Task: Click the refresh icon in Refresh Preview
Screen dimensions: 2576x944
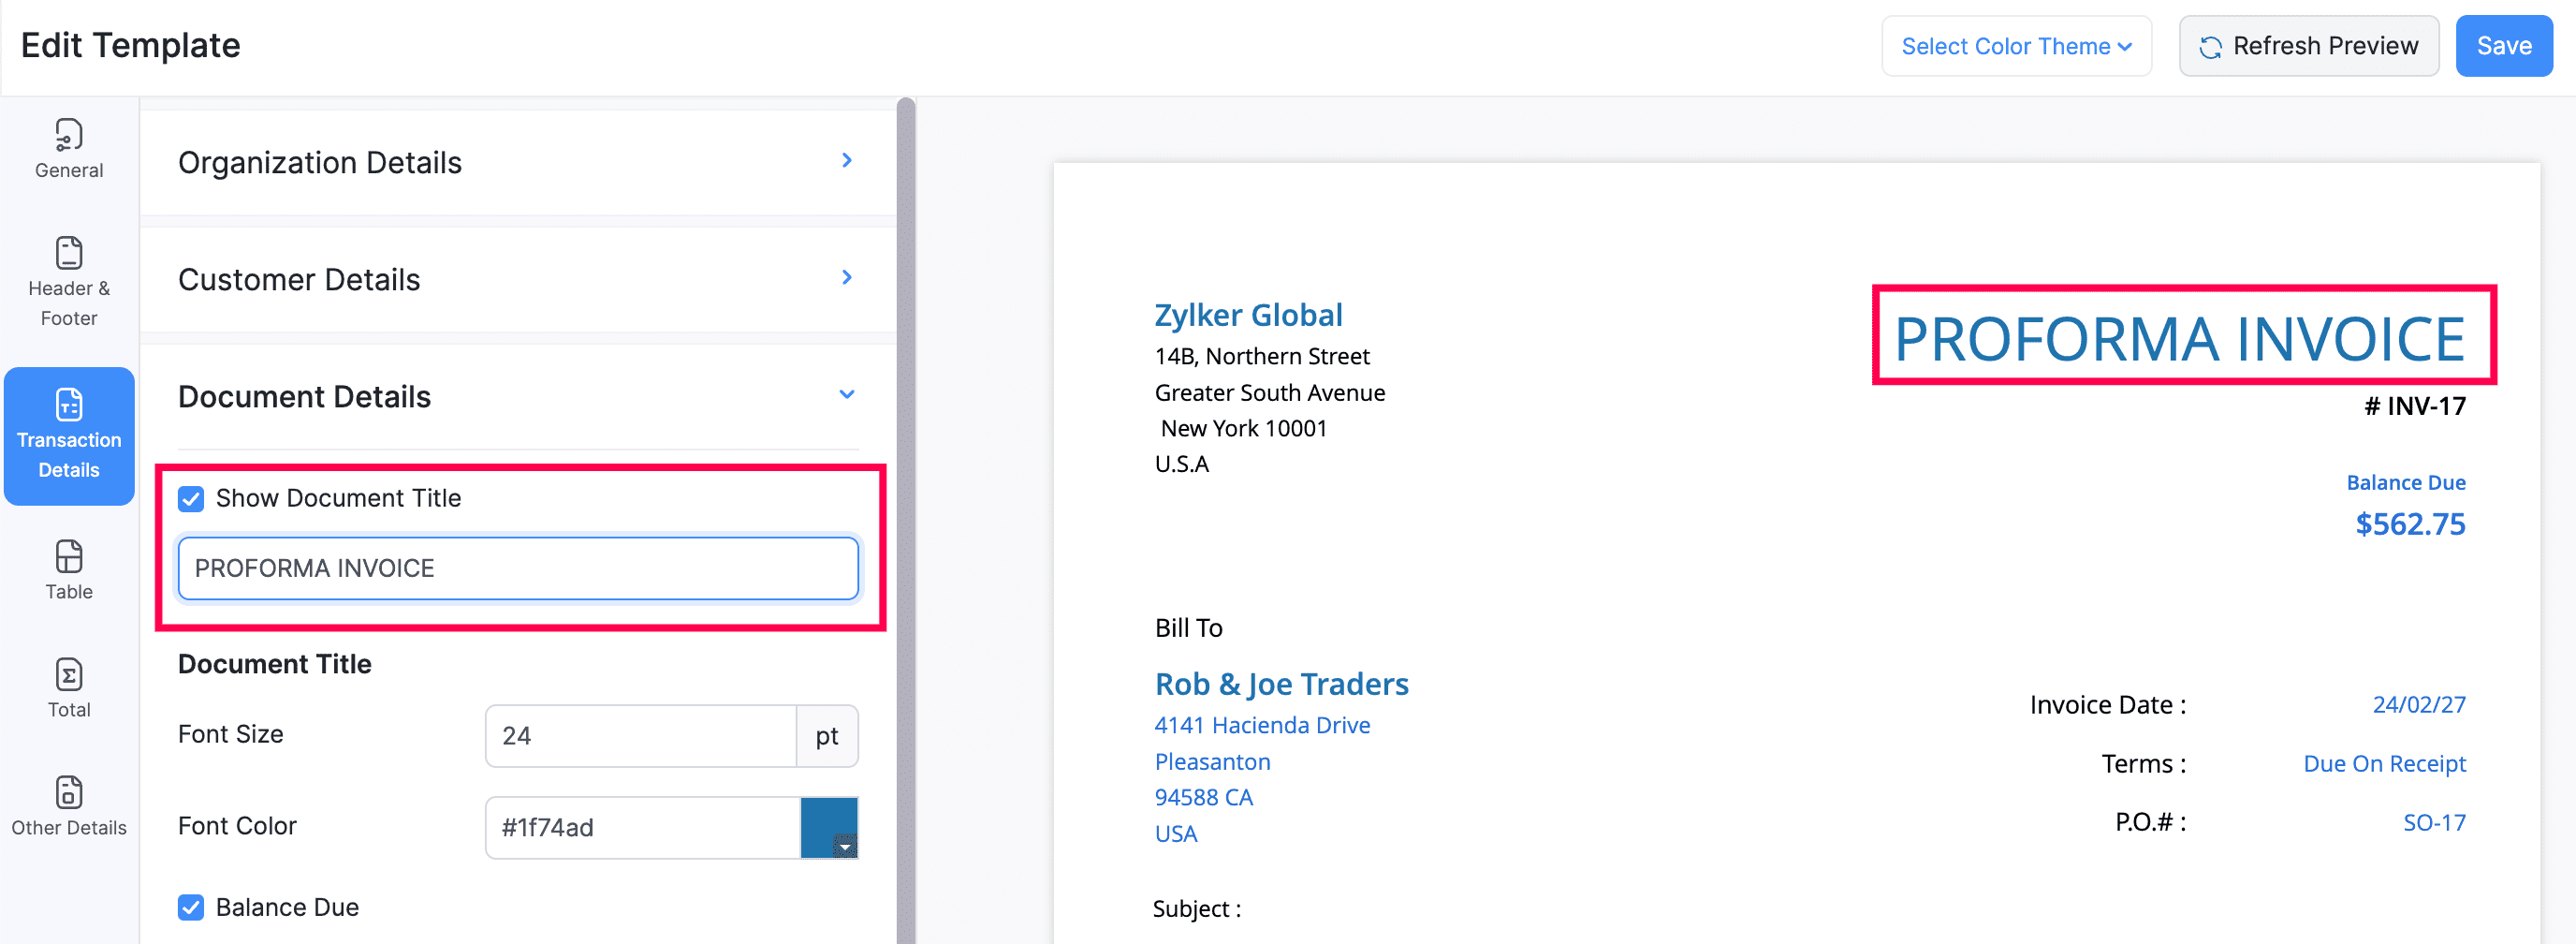Action: coord(2210,47)
